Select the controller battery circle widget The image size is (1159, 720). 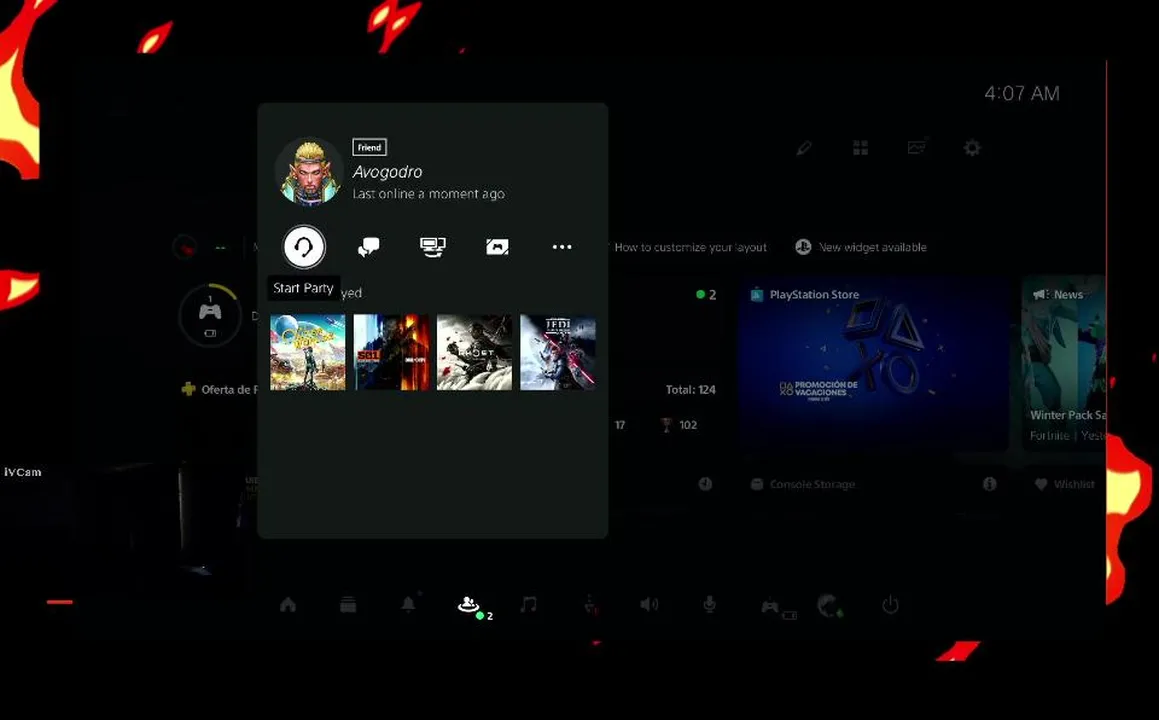[210, 314]
